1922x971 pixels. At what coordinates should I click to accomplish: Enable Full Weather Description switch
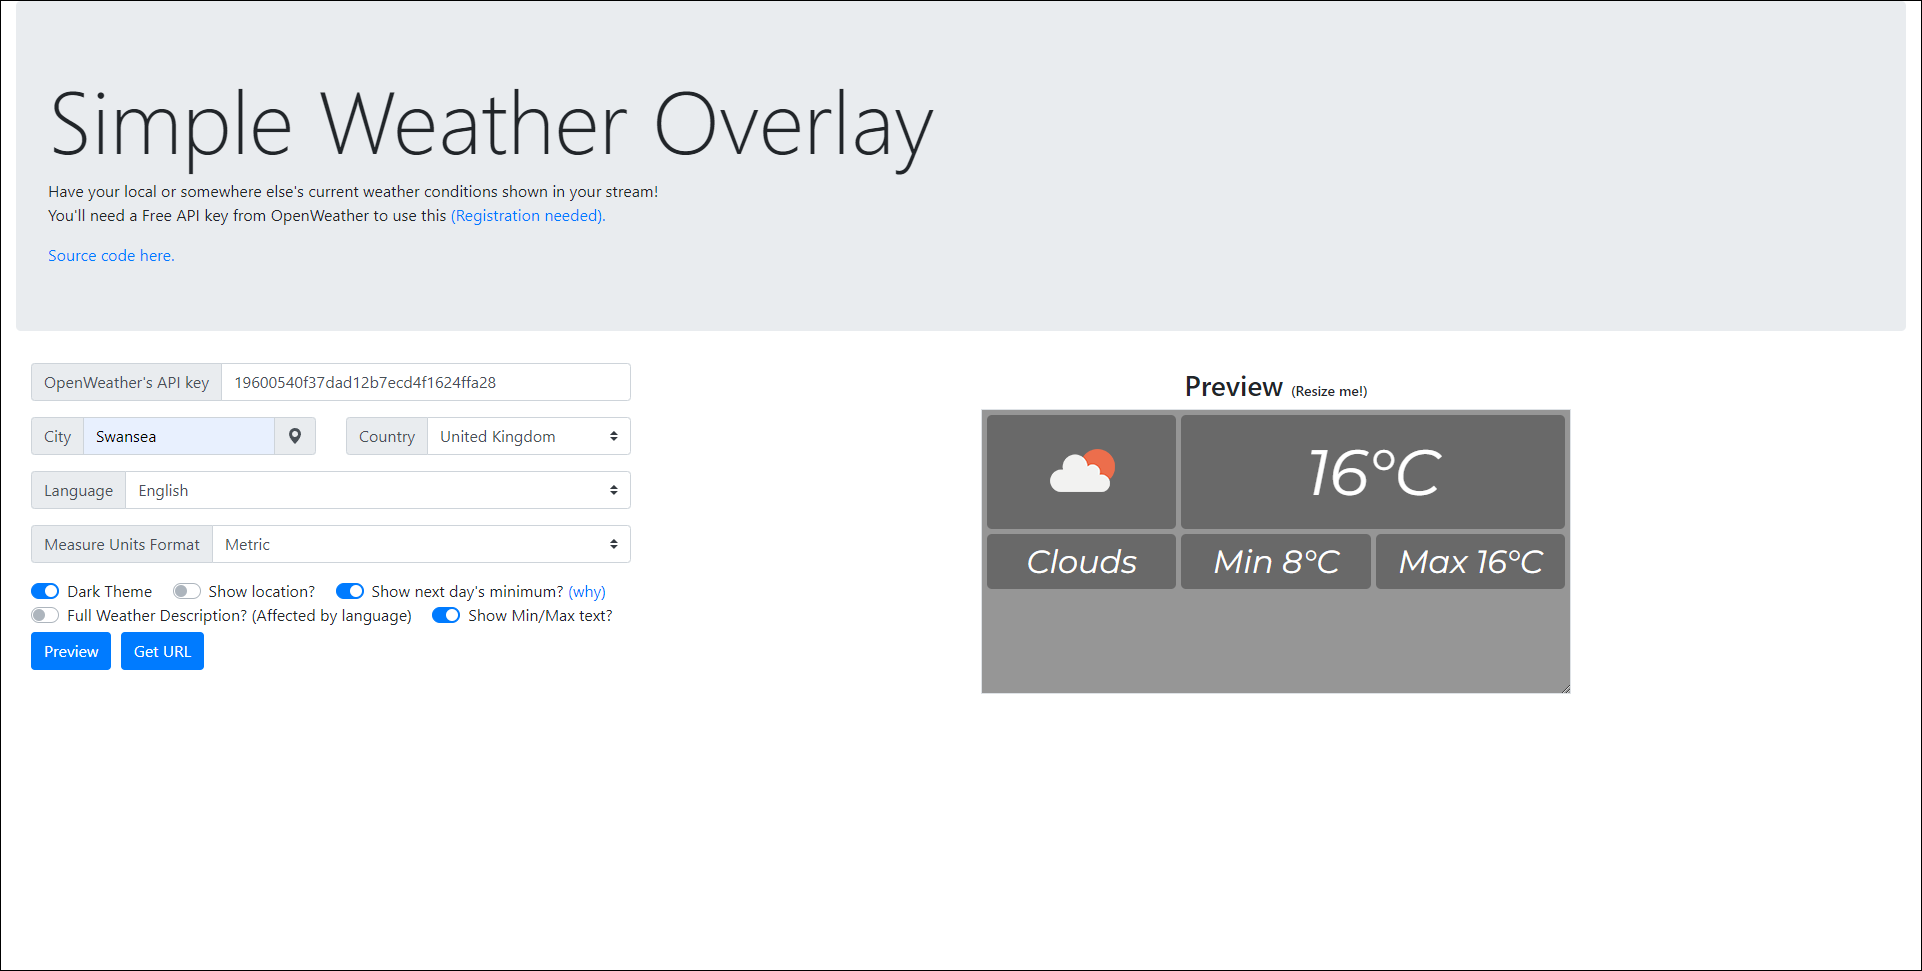coord(45,615)
